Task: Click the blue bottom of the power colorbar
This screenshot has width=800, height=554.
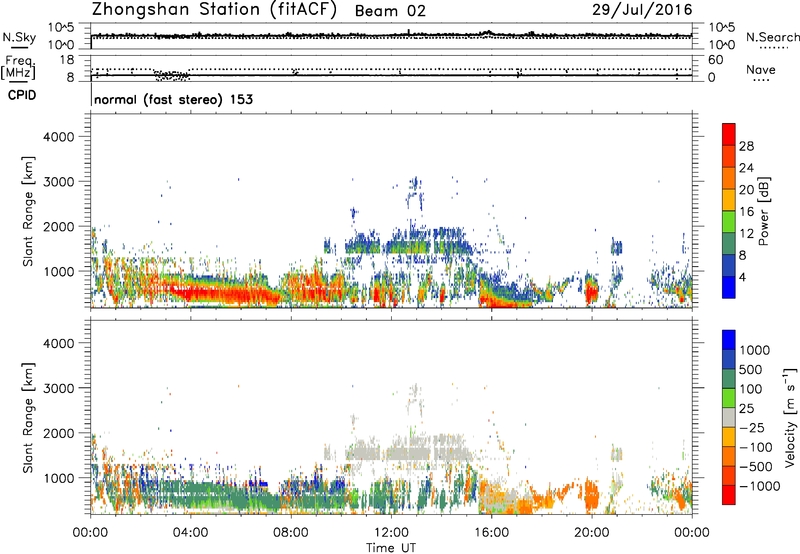Action: pyautogui.click(x=729, y=287)
